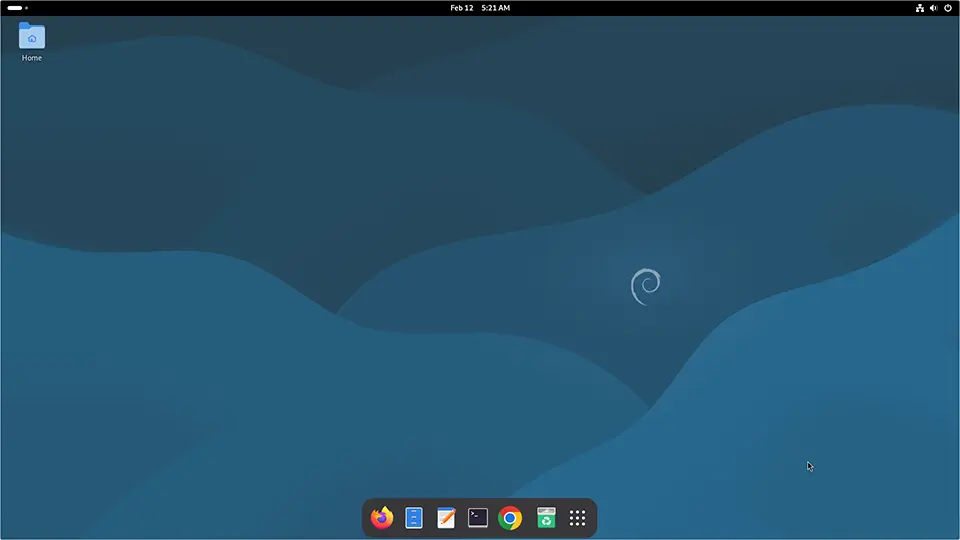Open the Home folder desktop icon
The height and width of the screenshot is (540, 960).
click(32, 36)
